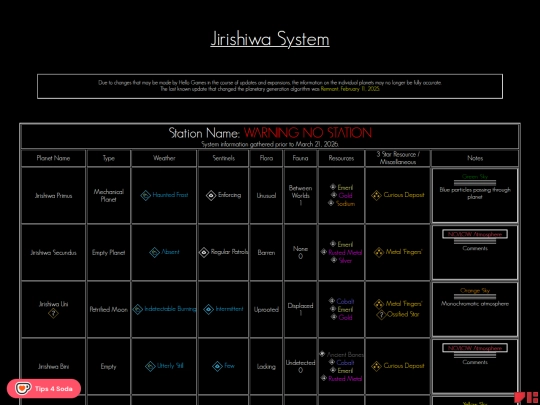Click the Jirishiwa System page title

(x=270, y=39)
